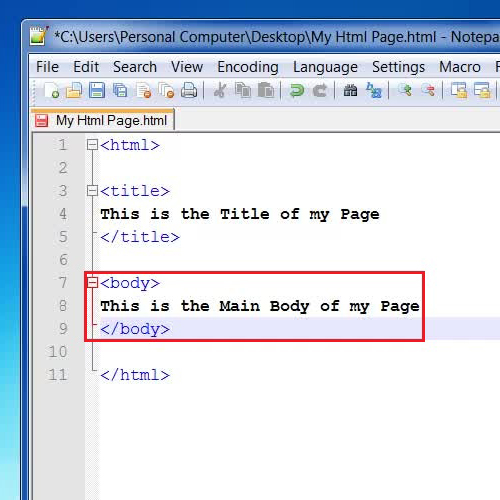Click line number 10 in margin
Viewport: 500px width, 500px height.
tap(58, 352)
